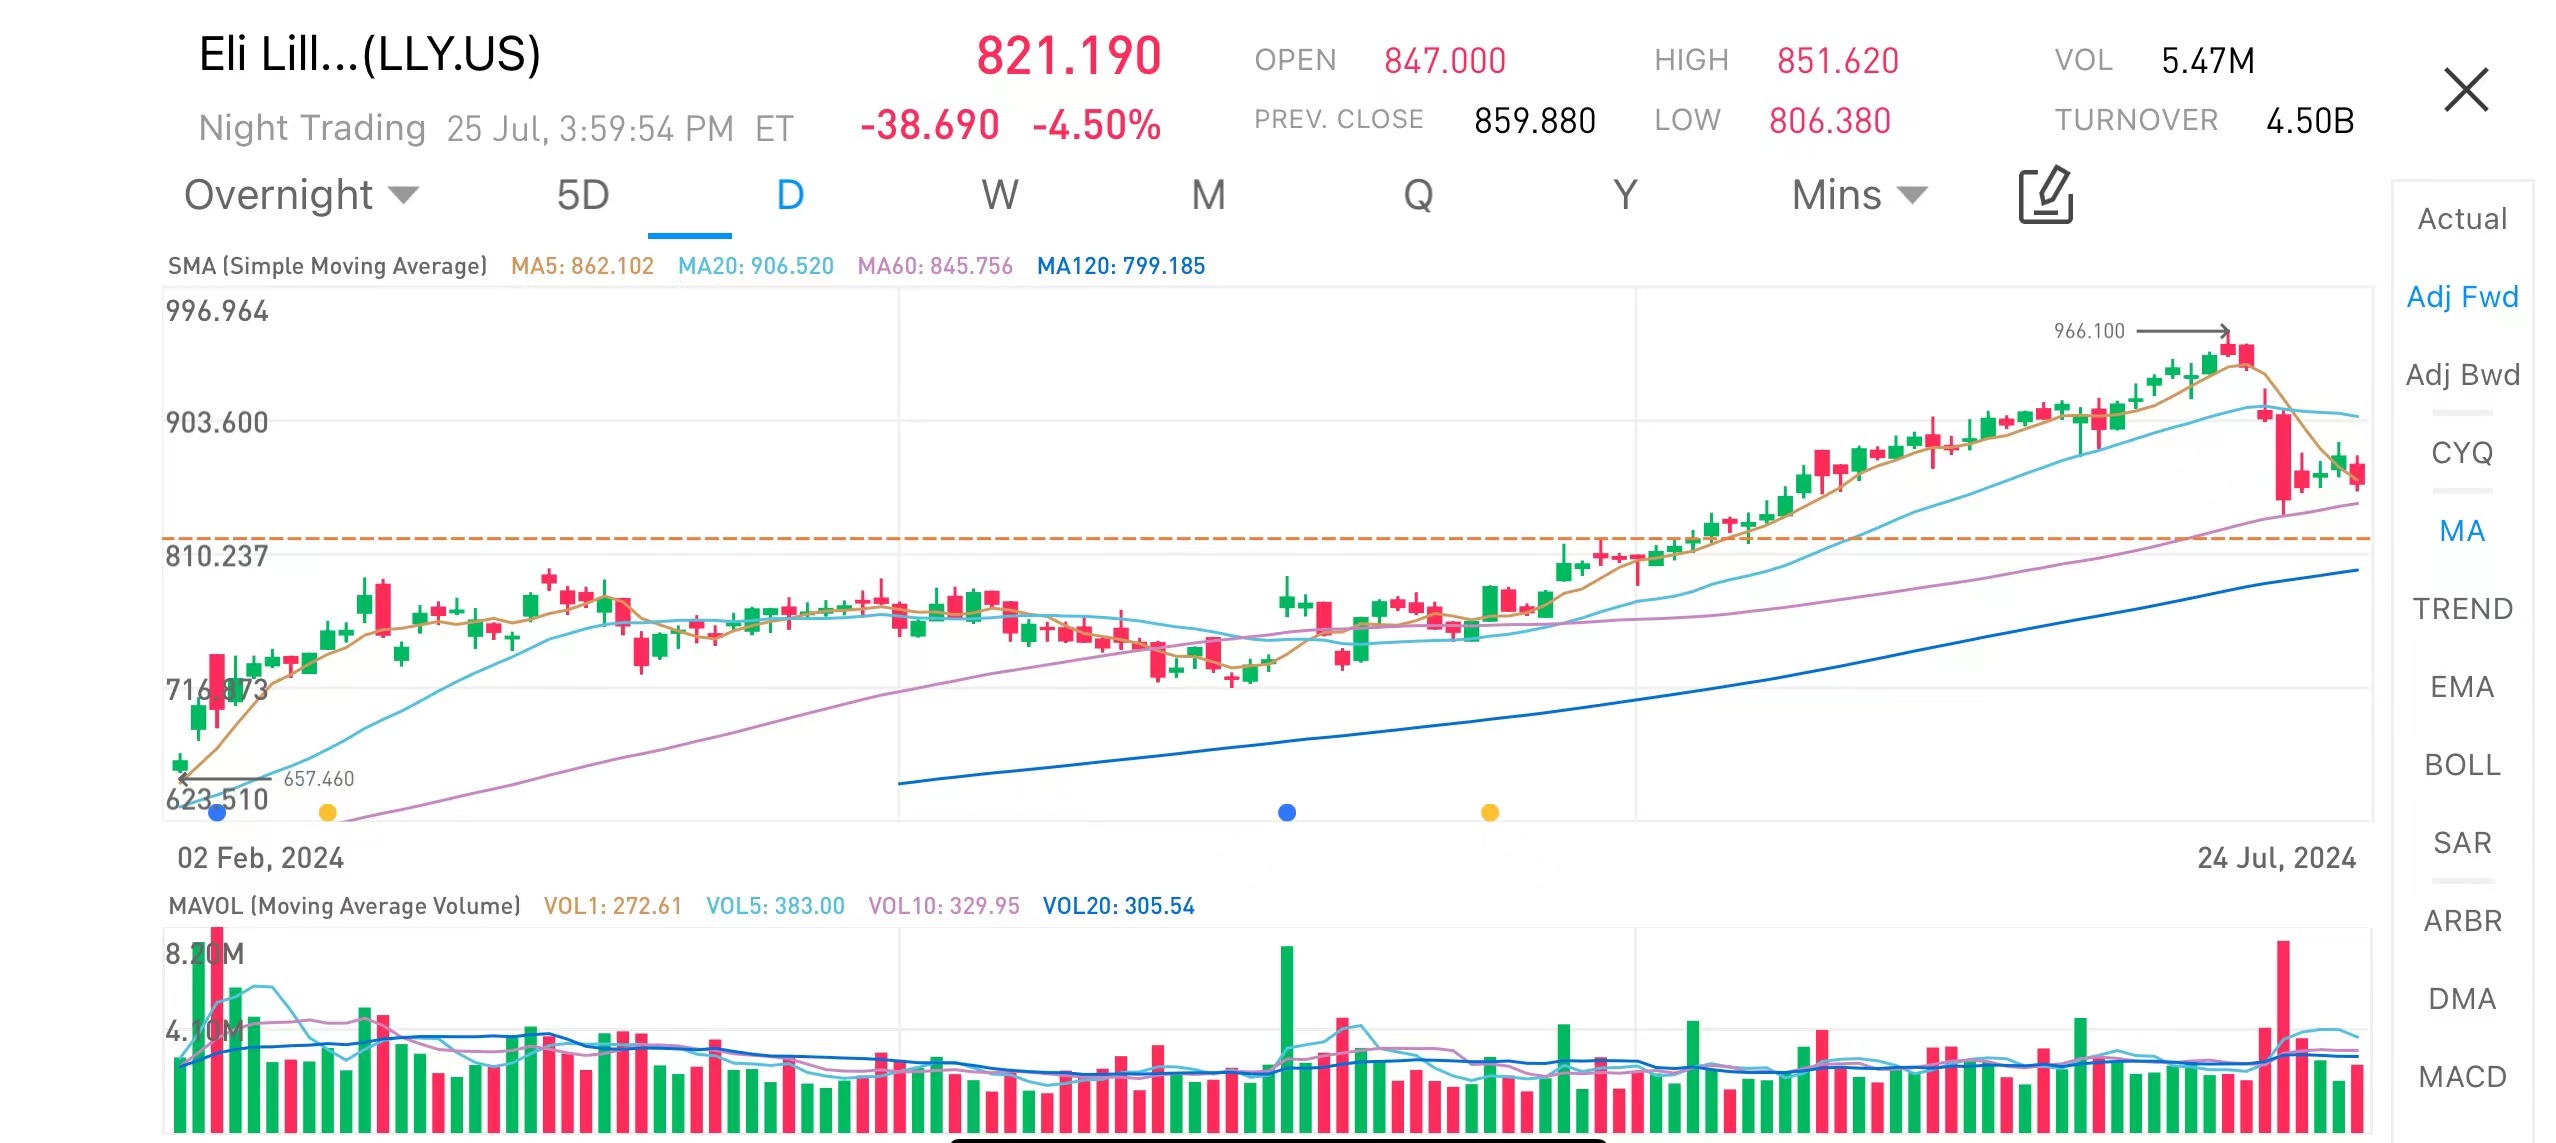Click the first blue event dot at chart start
The height and width of the screenshot is (1143, 2556).
(217, 813)
